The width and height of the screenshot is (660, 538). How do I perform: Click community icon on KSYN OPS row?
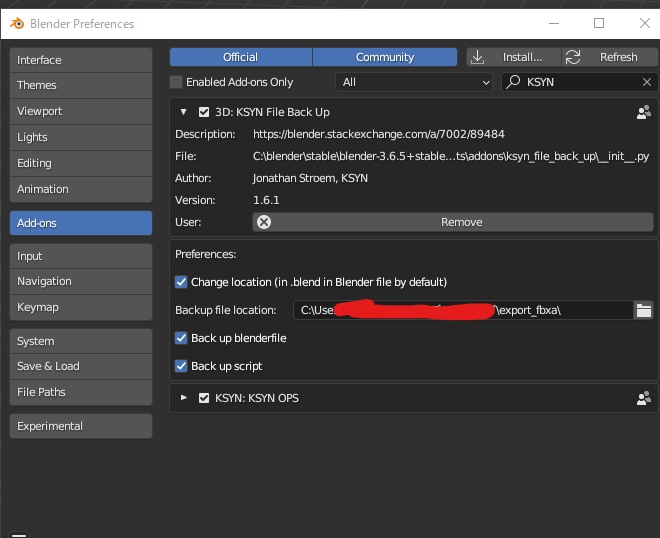[644, 398]
